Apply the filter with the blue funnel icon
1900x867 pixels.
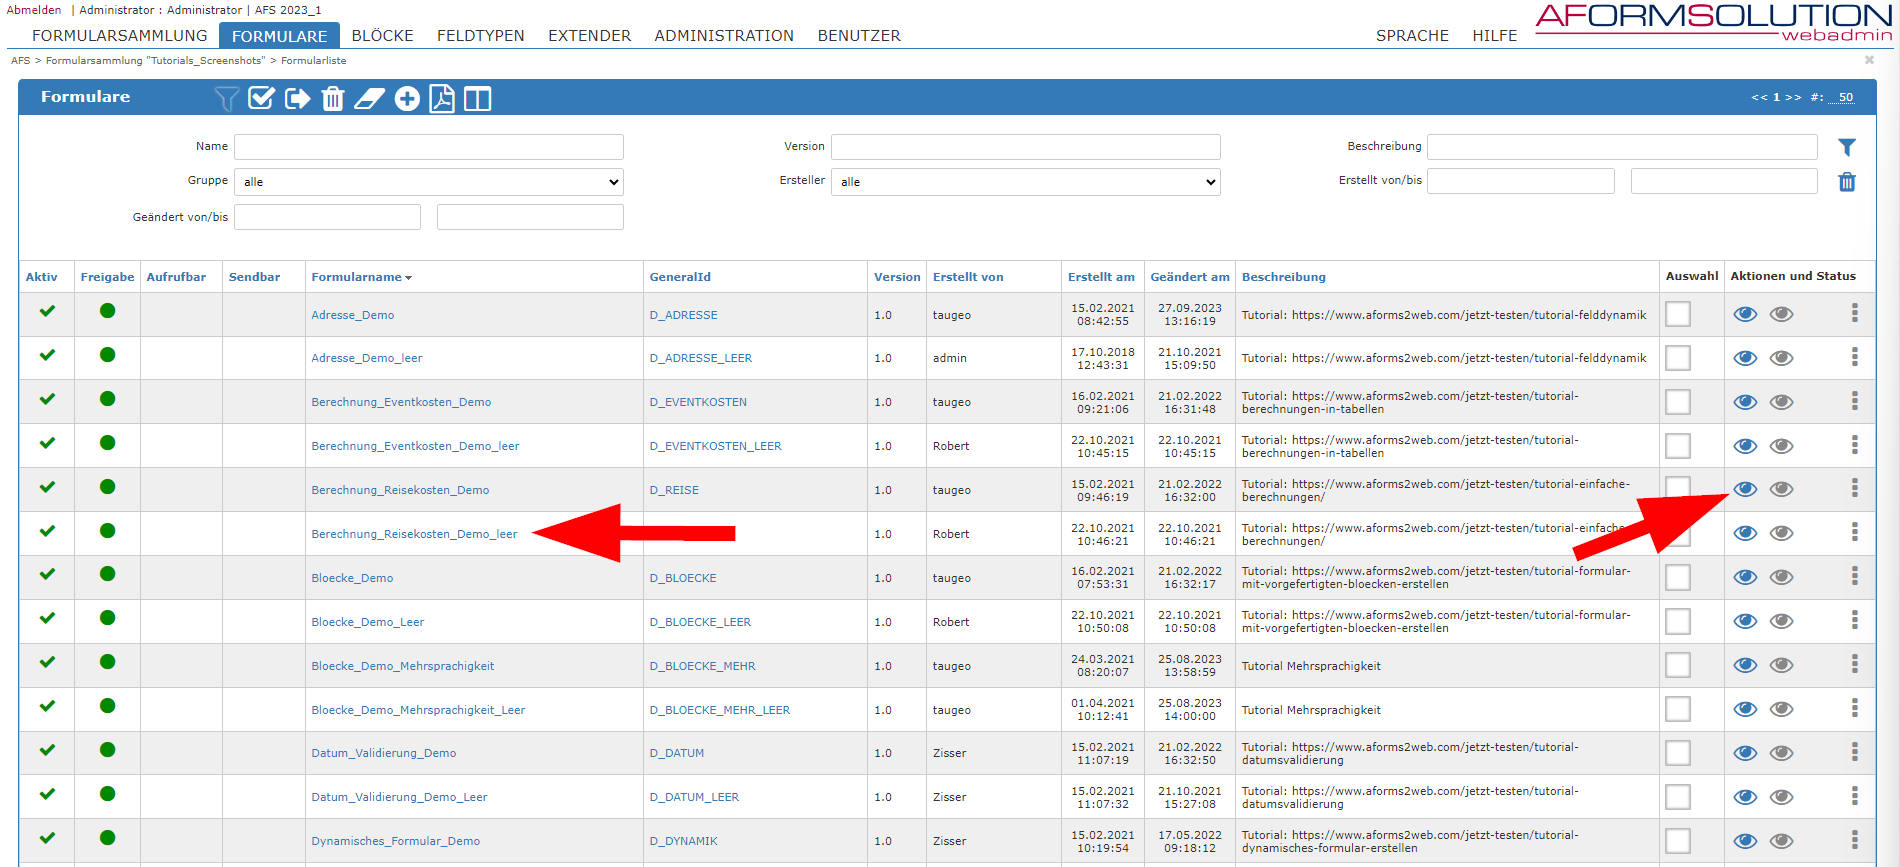point(1846,147)
